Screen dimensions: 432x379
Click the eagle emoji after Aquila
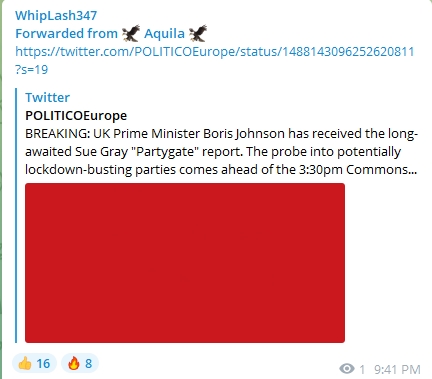click(x=198, y=33)
